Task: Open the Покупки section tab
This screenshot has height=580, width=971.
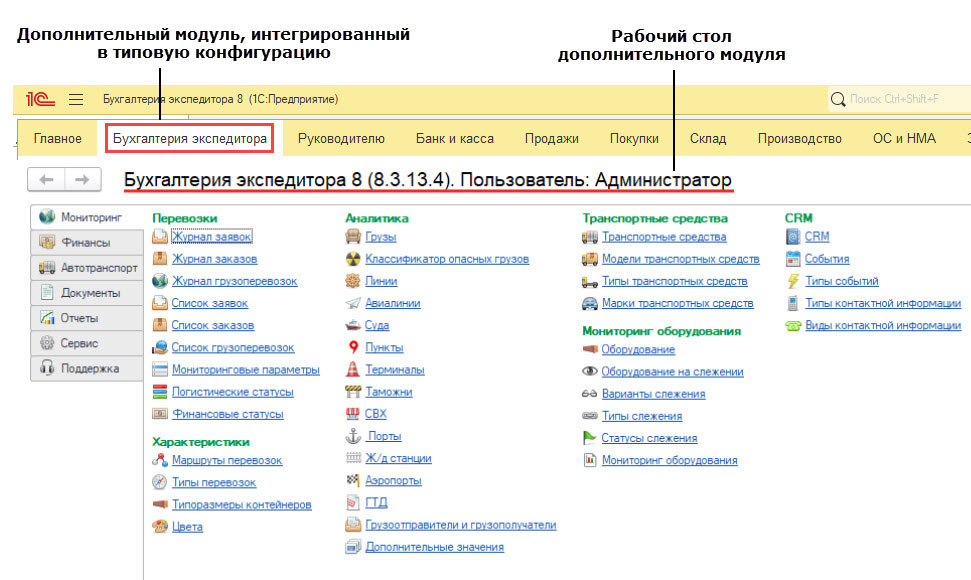Action: click(x=634, y=139)
